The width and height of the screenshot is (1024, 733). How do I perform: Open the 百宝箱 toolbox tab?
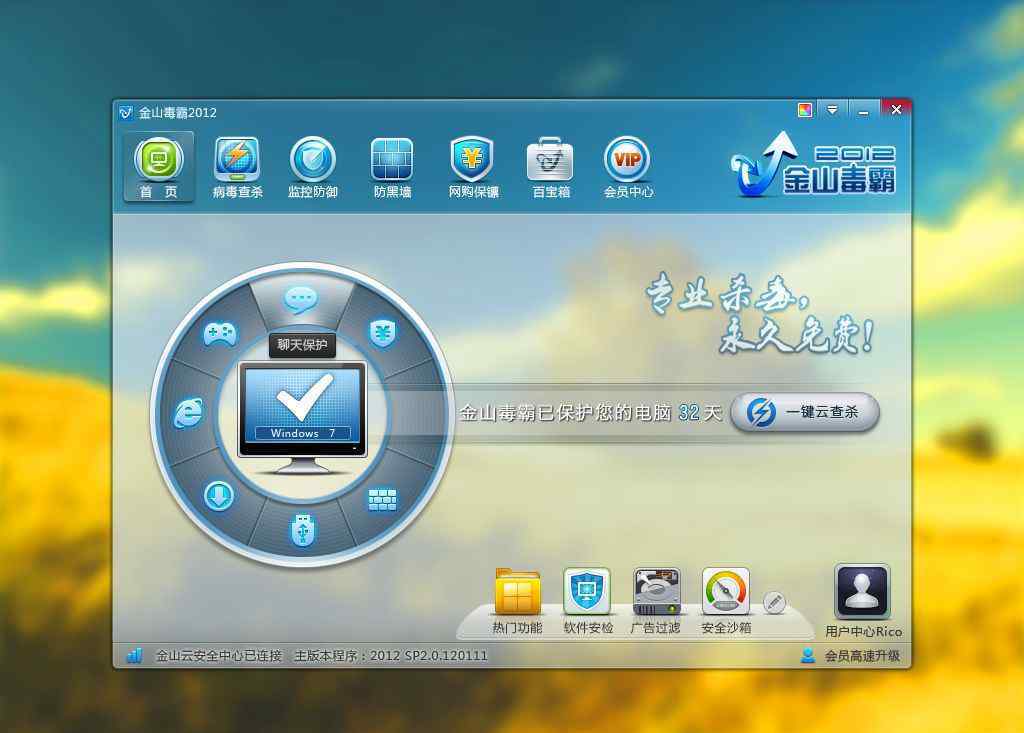pos(551,167)
